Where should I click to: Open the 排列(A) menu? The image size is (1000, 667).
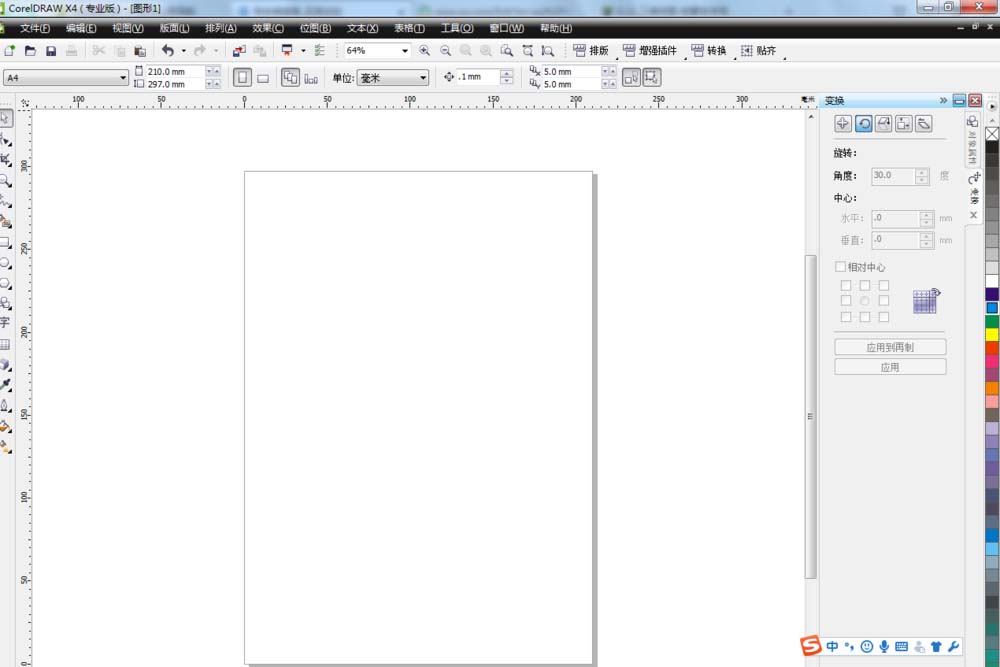coord(221,28)
